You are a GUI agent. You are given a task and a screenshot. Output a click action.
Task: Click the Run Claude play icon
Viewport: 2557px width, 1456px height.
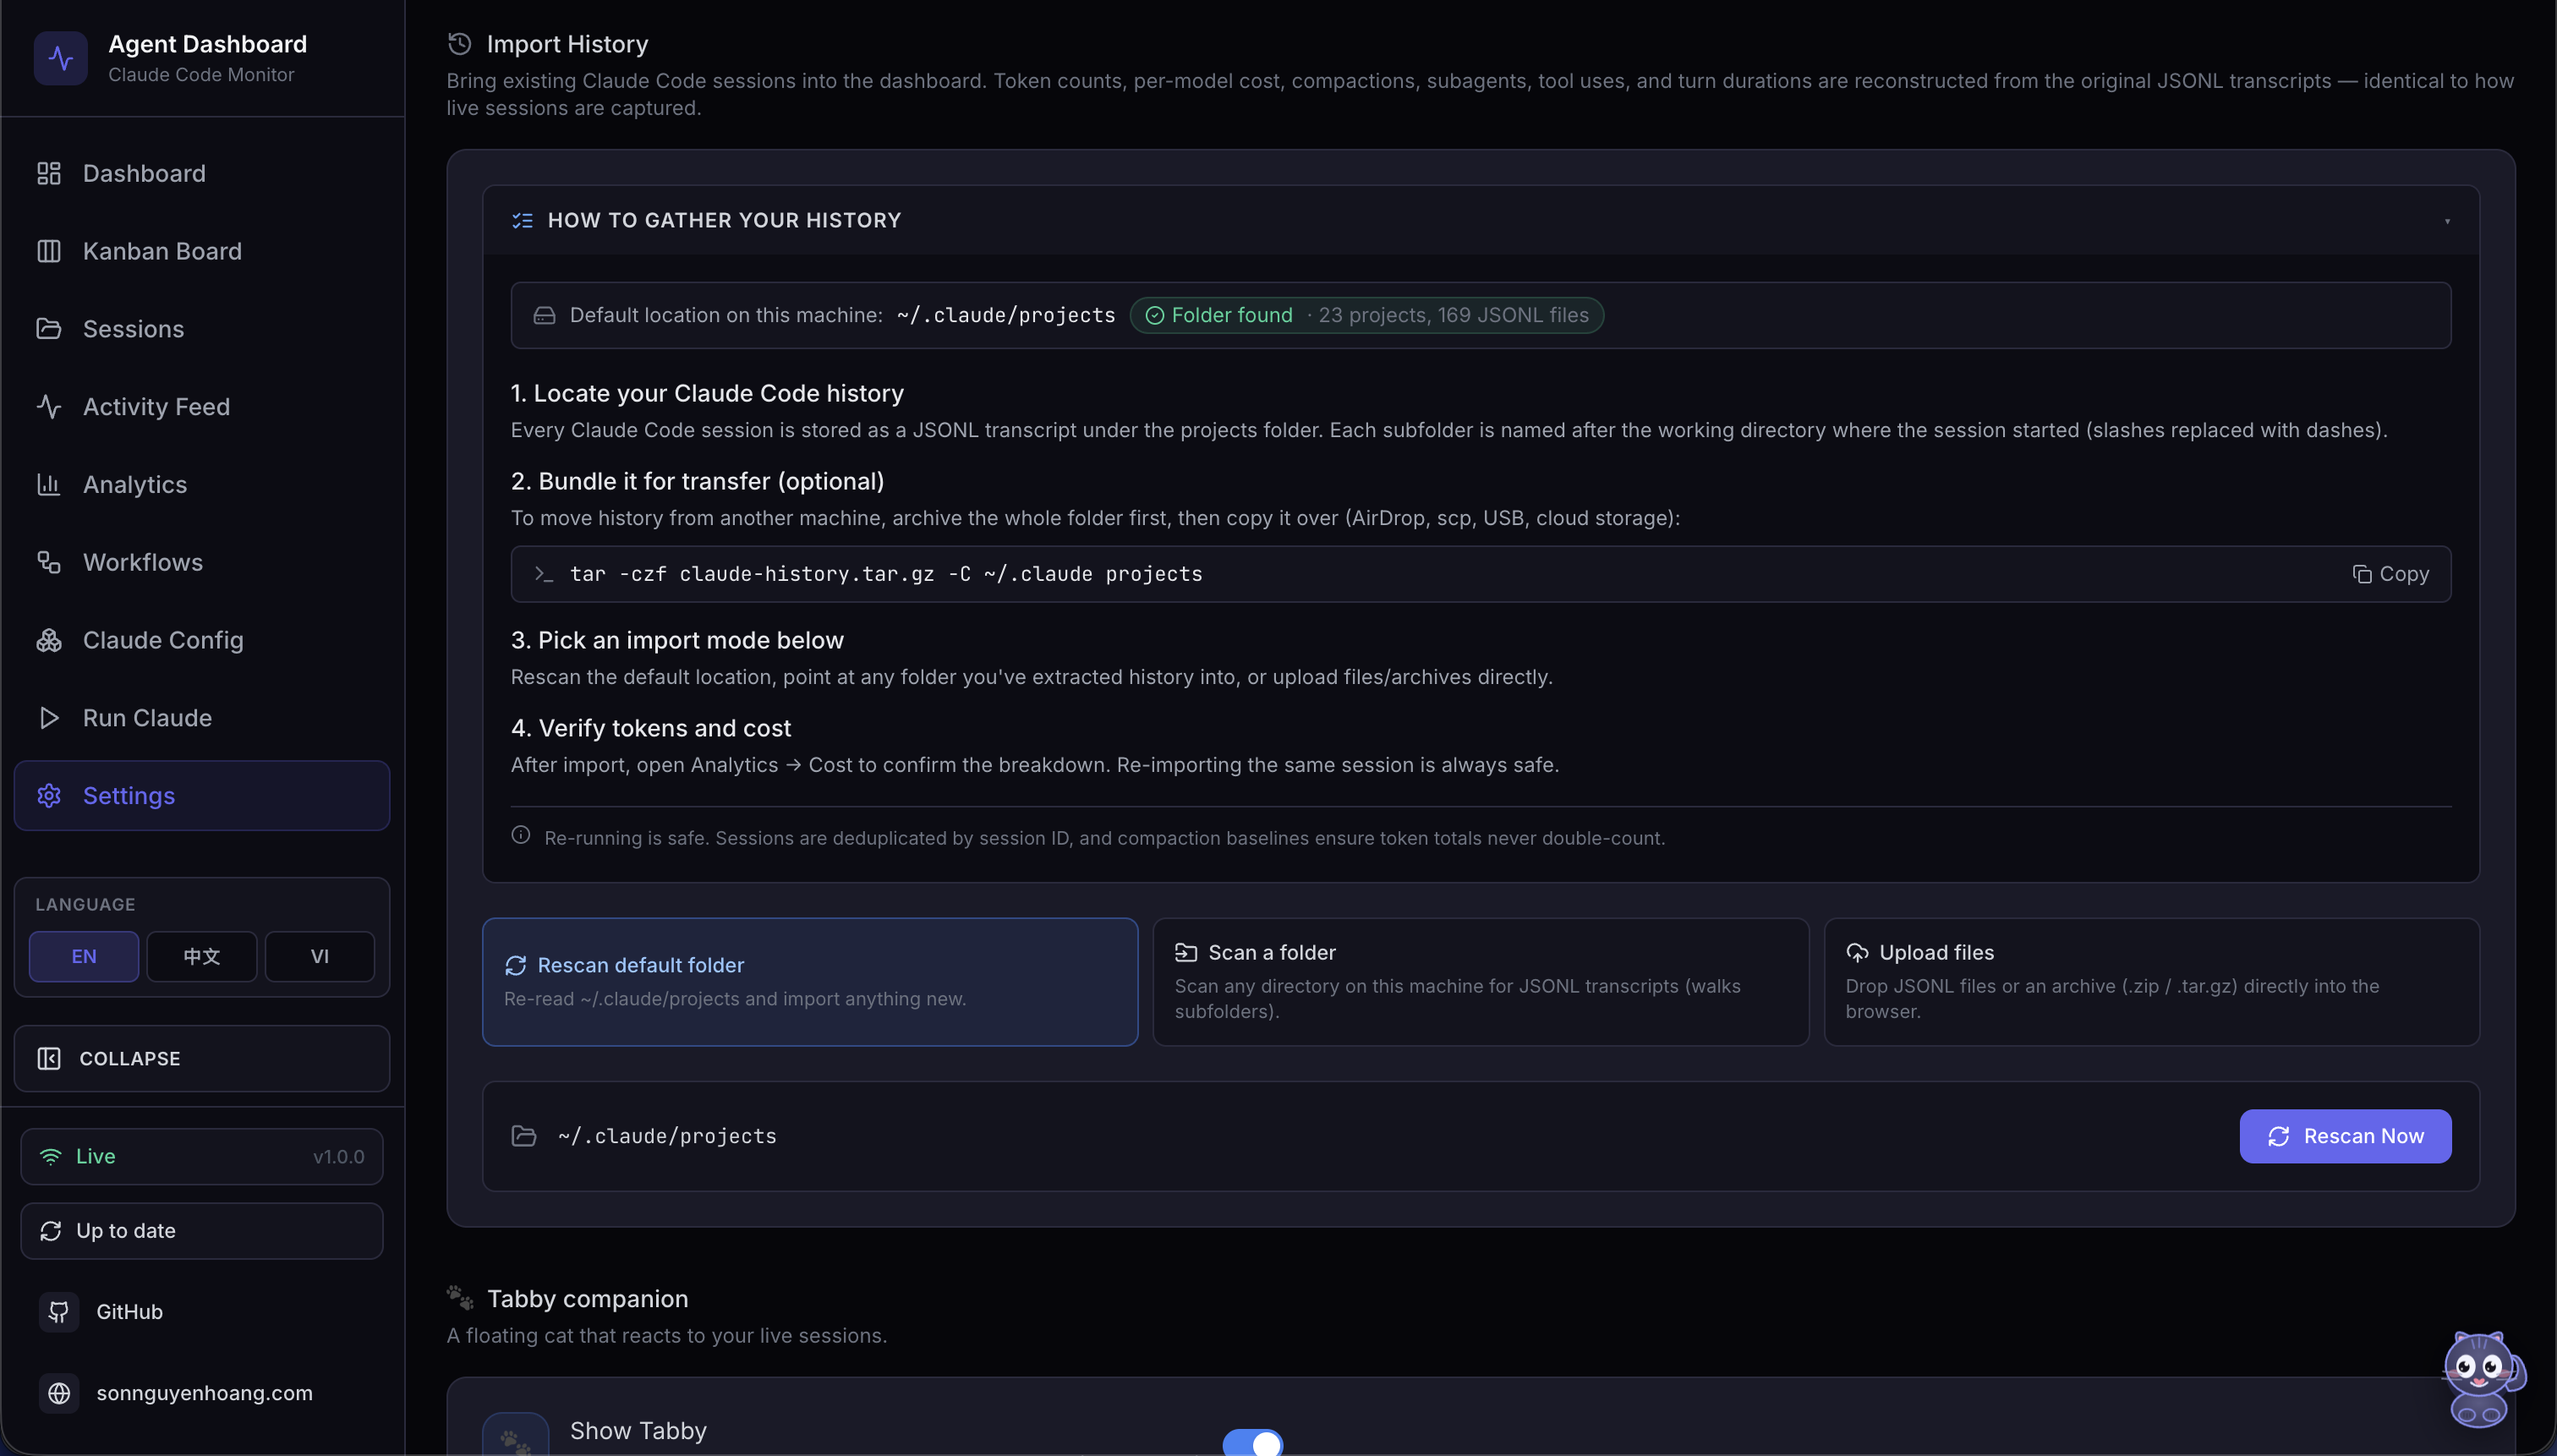[49, 718]
